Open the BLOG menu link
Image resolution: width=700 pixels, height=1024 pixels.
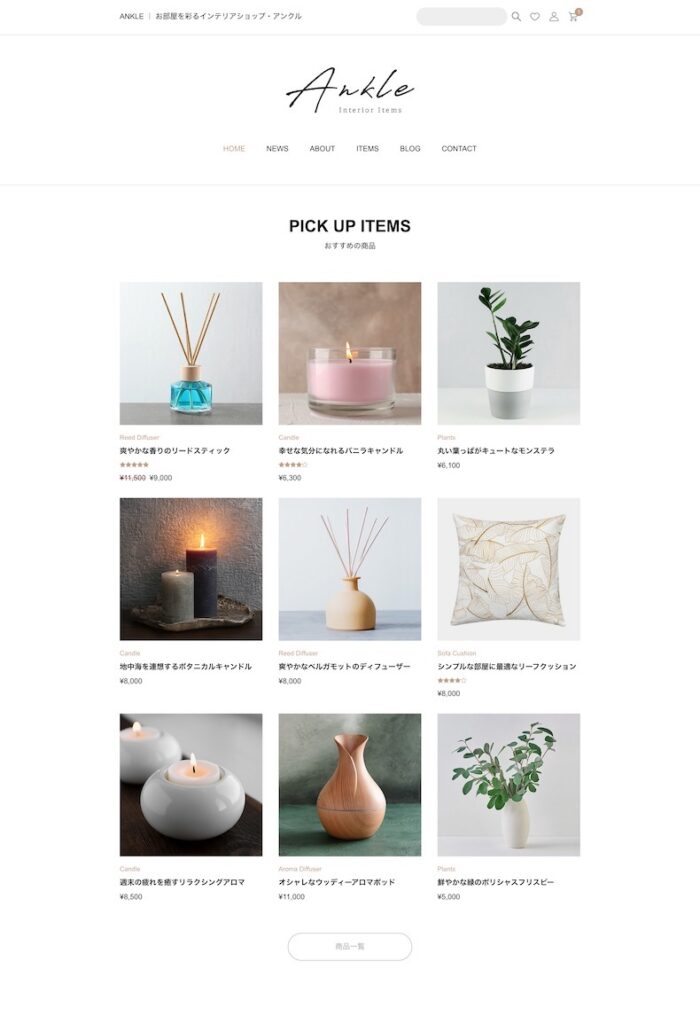click(410, 149)
